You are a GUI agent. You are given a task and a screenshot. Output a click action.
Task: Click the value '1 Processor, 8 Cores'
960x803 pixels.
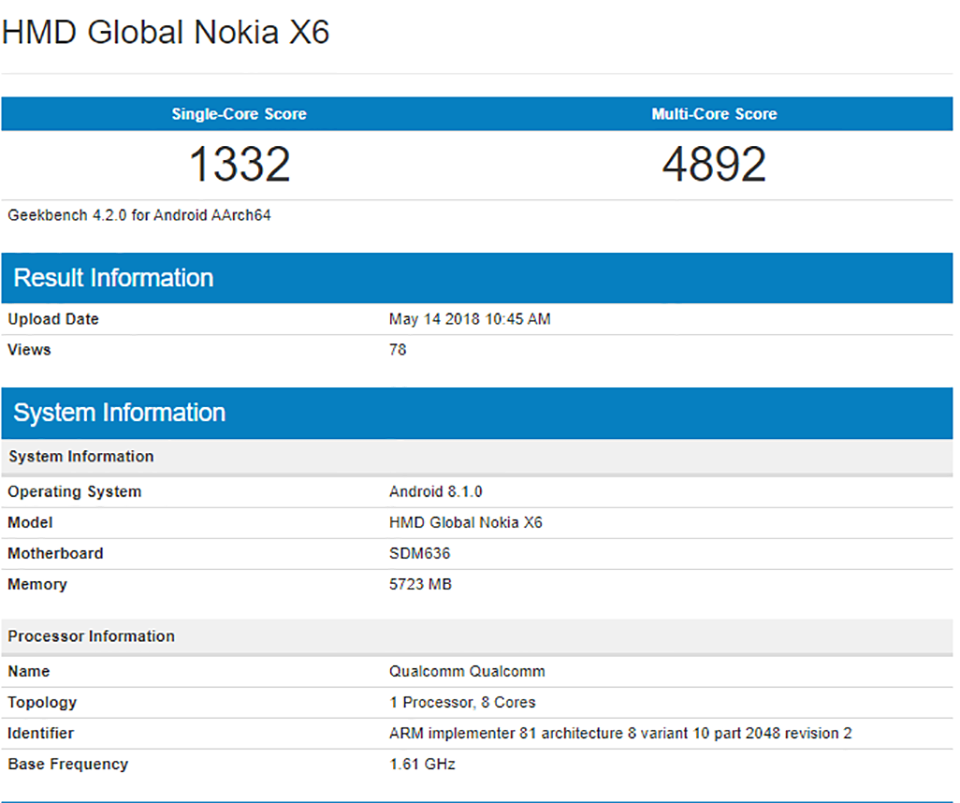pyautogui.click(x=462, y=702)
